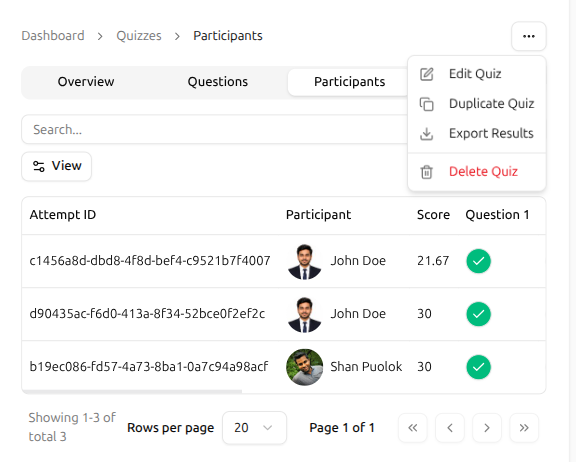This screenshot has width=576, height=462.
Task: Switch to the Overview tab
Action: coord(86,82)
